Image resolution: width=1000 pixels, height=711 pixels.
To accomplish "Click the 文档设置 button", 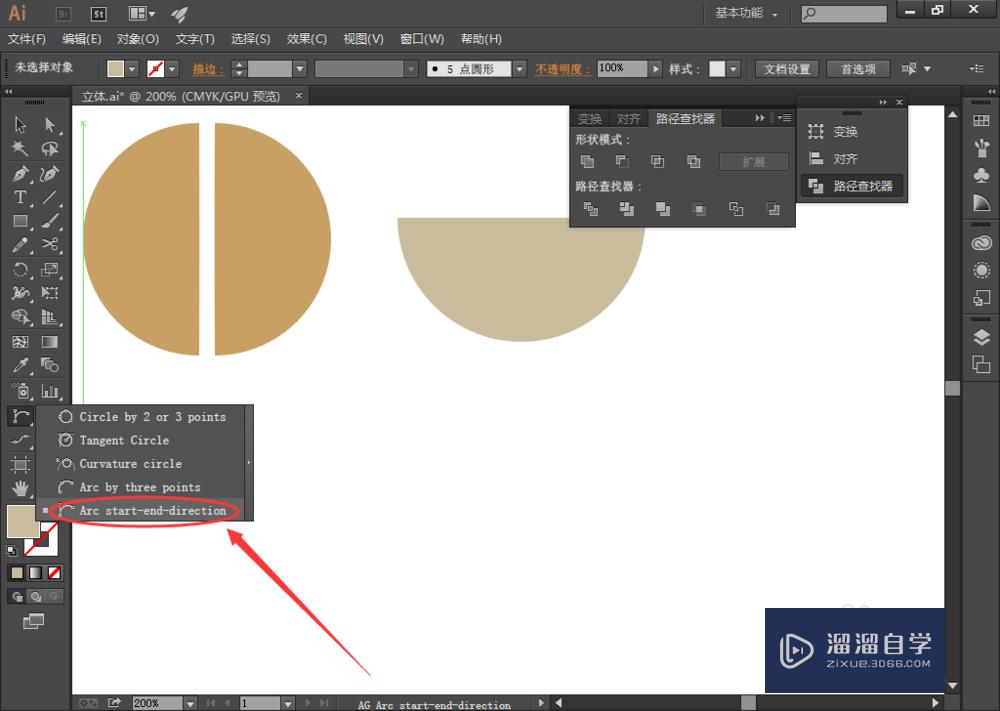I will coord(787,69).
